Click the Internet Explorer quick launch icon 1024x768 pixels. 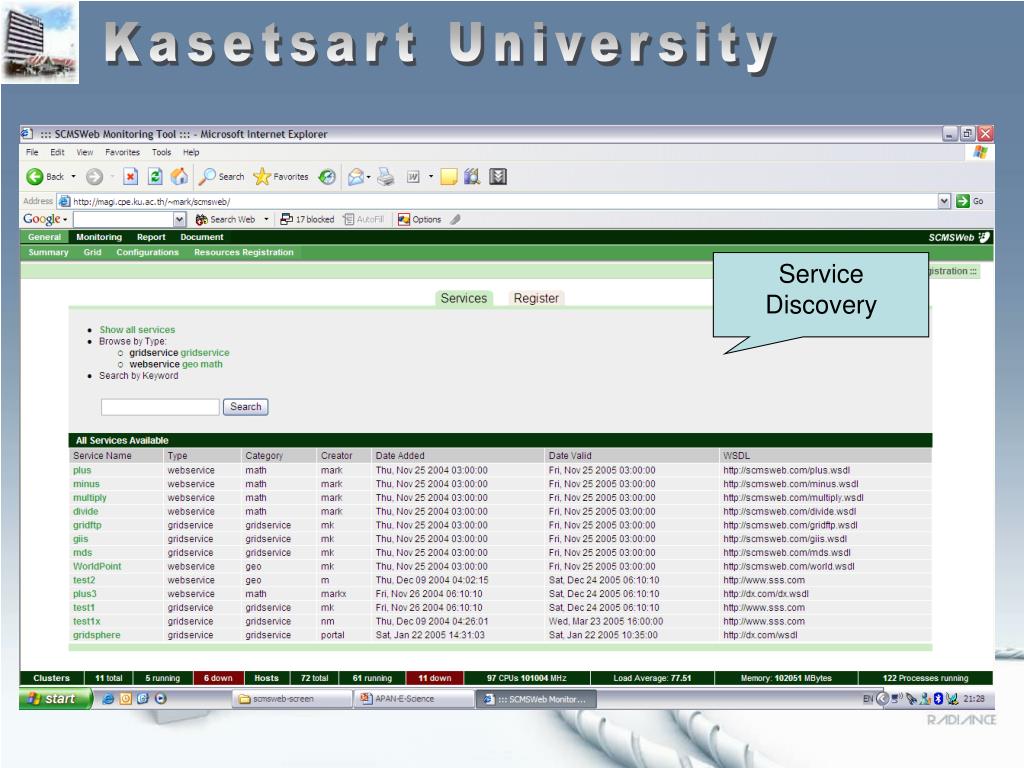108,699
